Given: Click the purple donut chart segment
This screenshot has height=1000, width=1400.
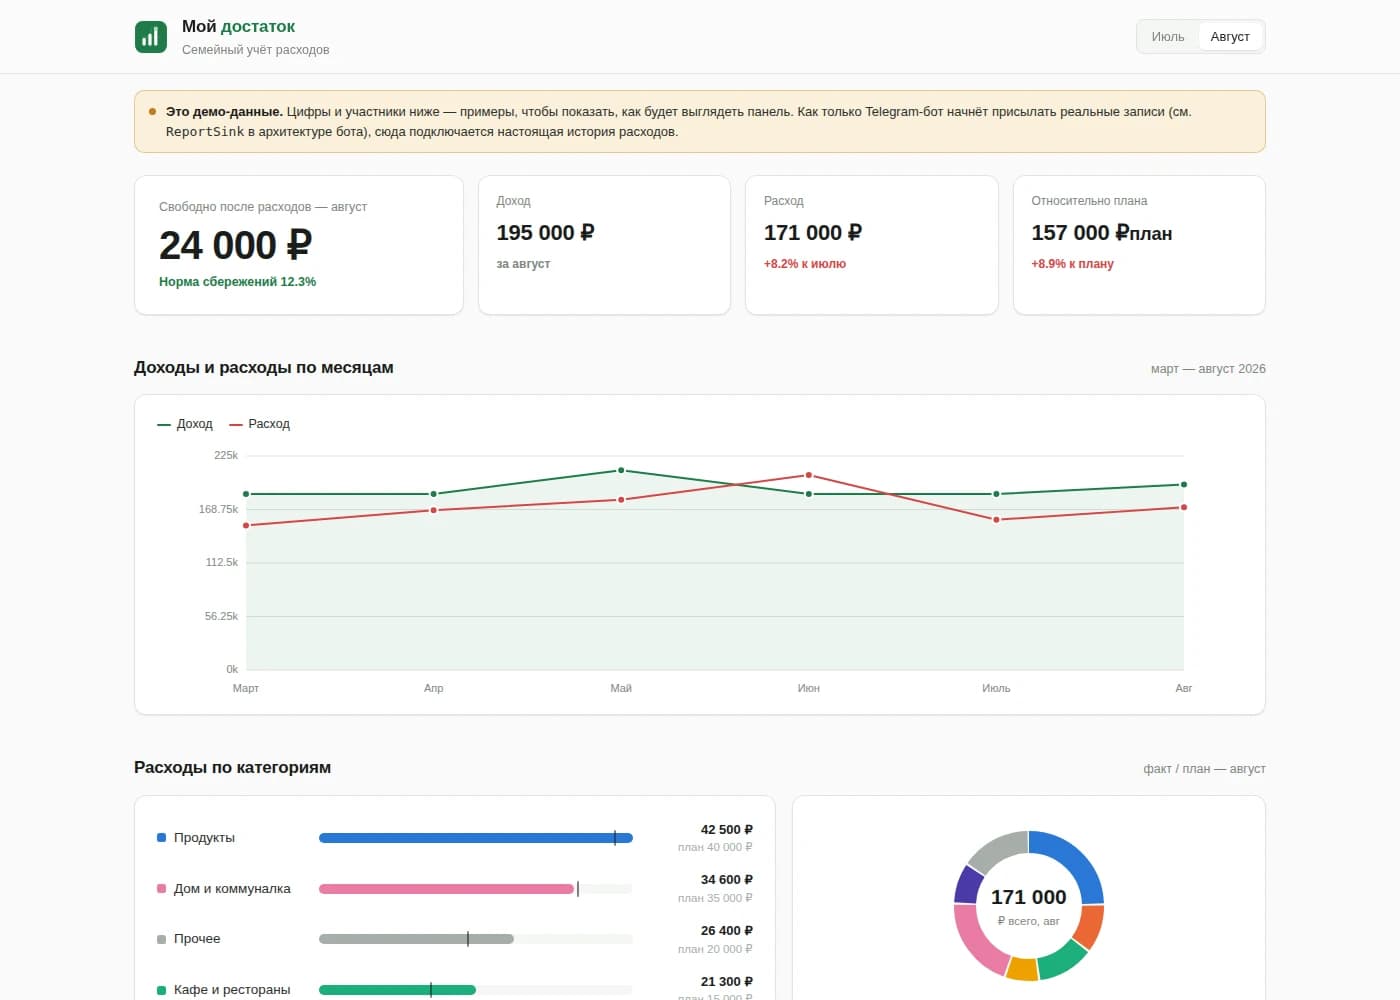Looking at the screenshot, I should point(966,885).
